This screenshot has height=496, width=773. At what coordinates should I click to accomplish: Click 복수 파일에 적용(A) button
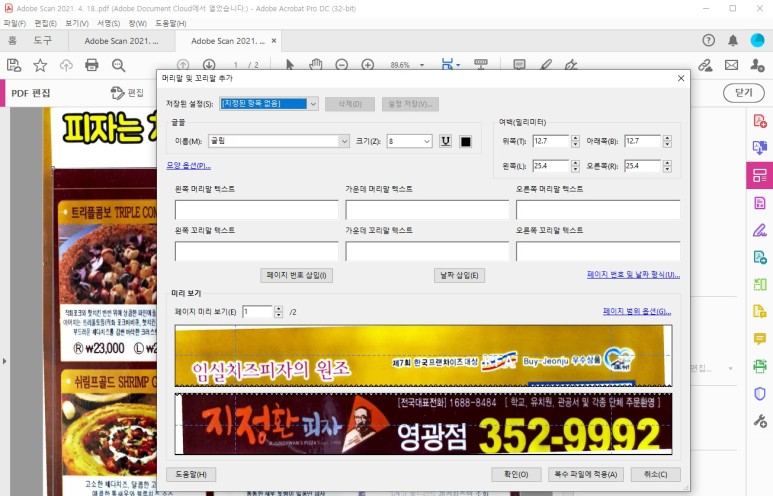[586, 474]
